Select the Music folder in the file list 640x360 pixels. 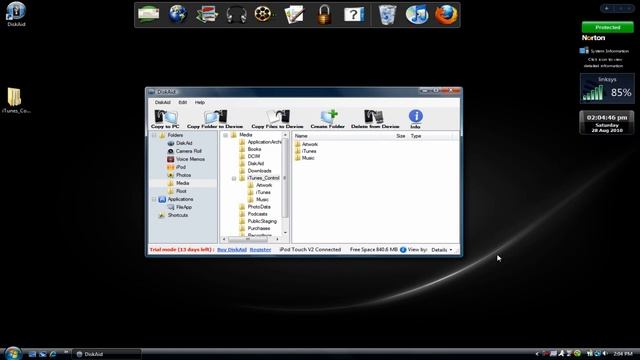click(304, 158)
